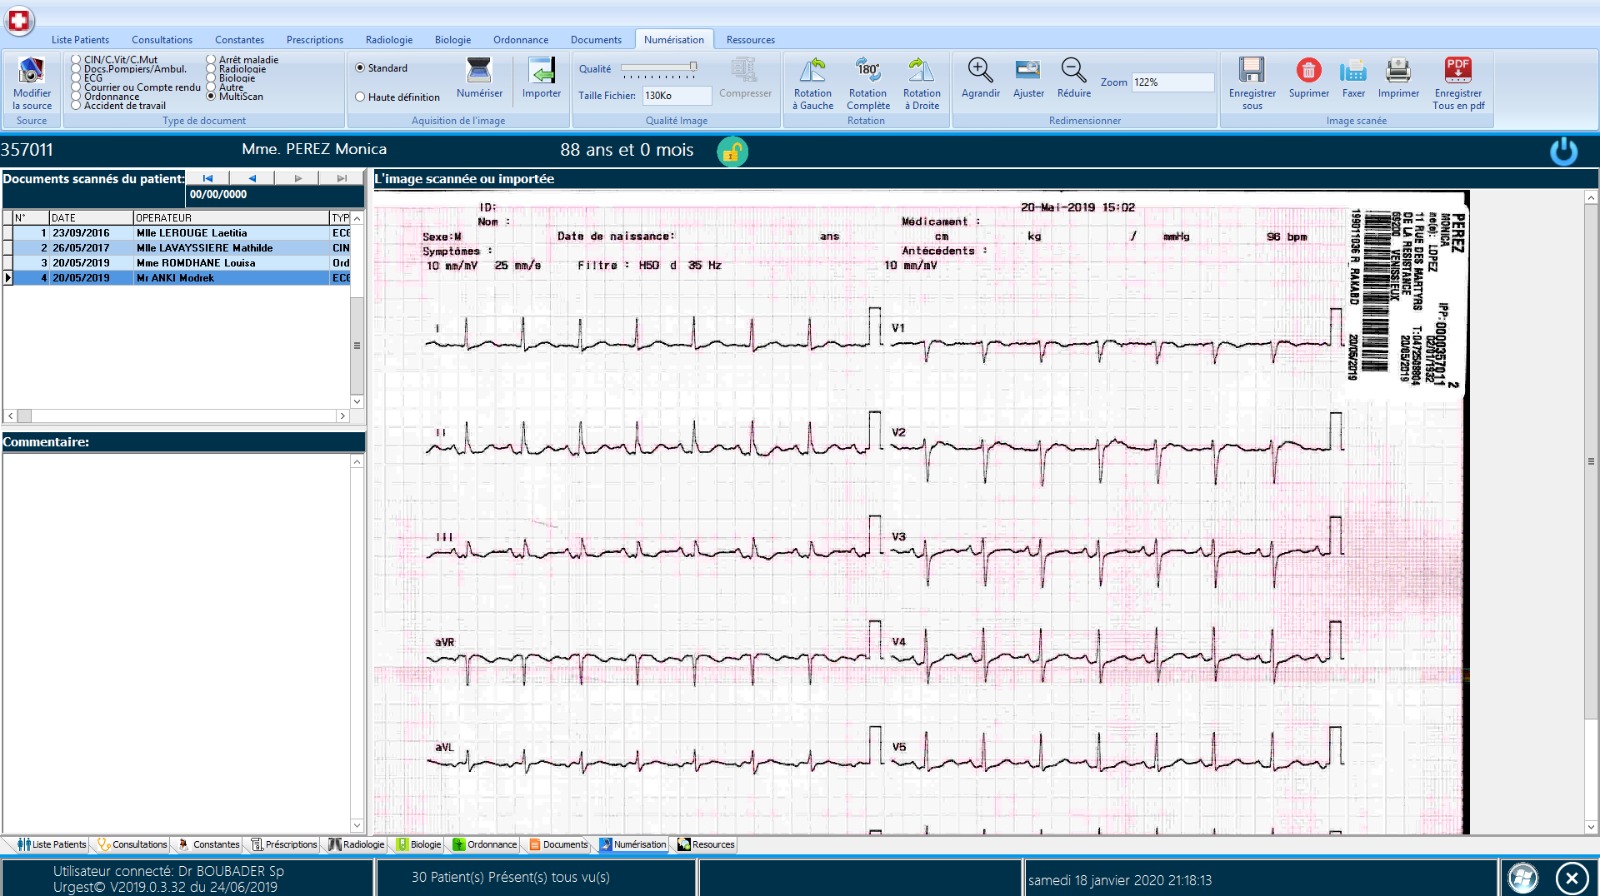Screen dimensions: 1600x896
Task: Go to first scanned document arrow
Action: (208, 178)
